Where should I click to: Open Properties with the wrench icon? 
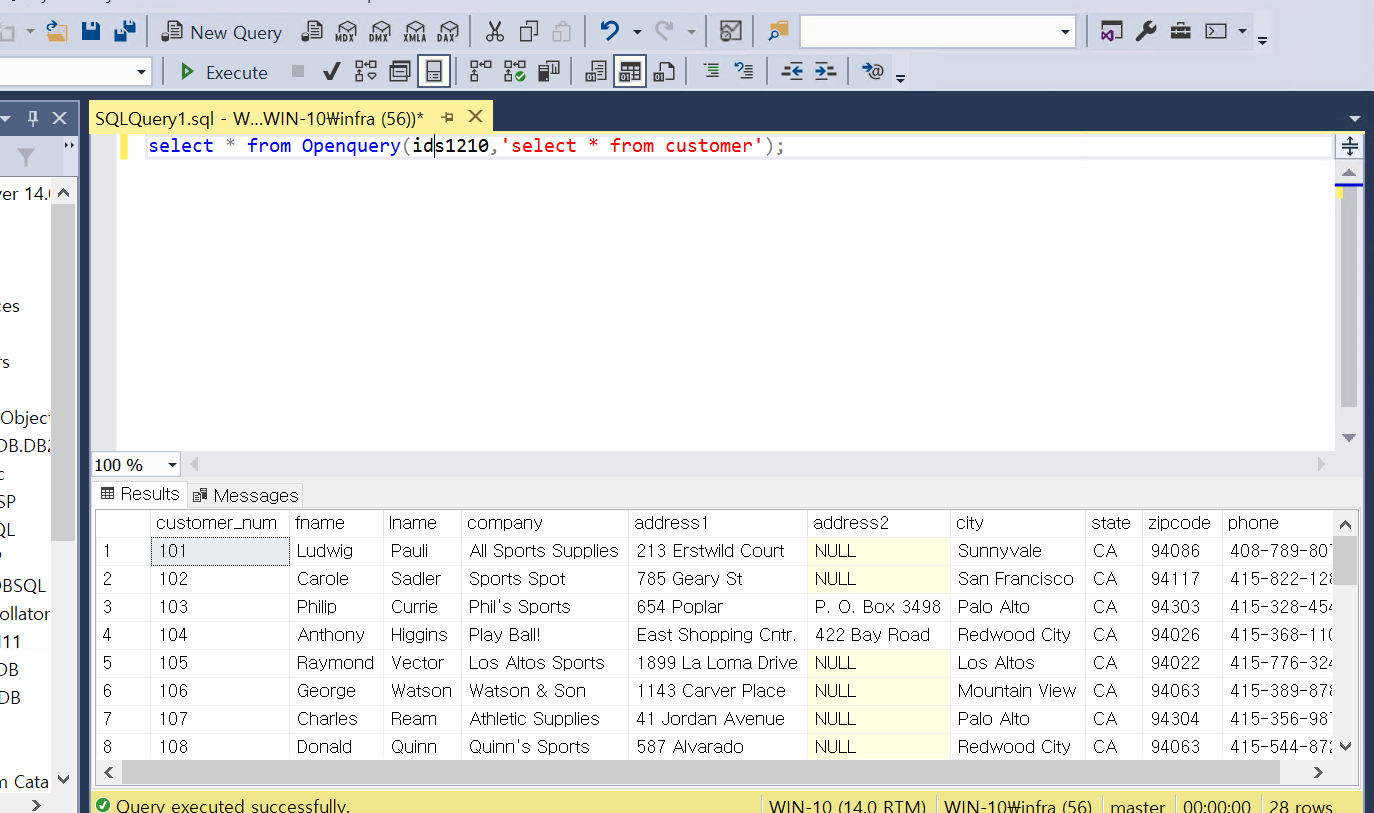tap(1146, 32)
